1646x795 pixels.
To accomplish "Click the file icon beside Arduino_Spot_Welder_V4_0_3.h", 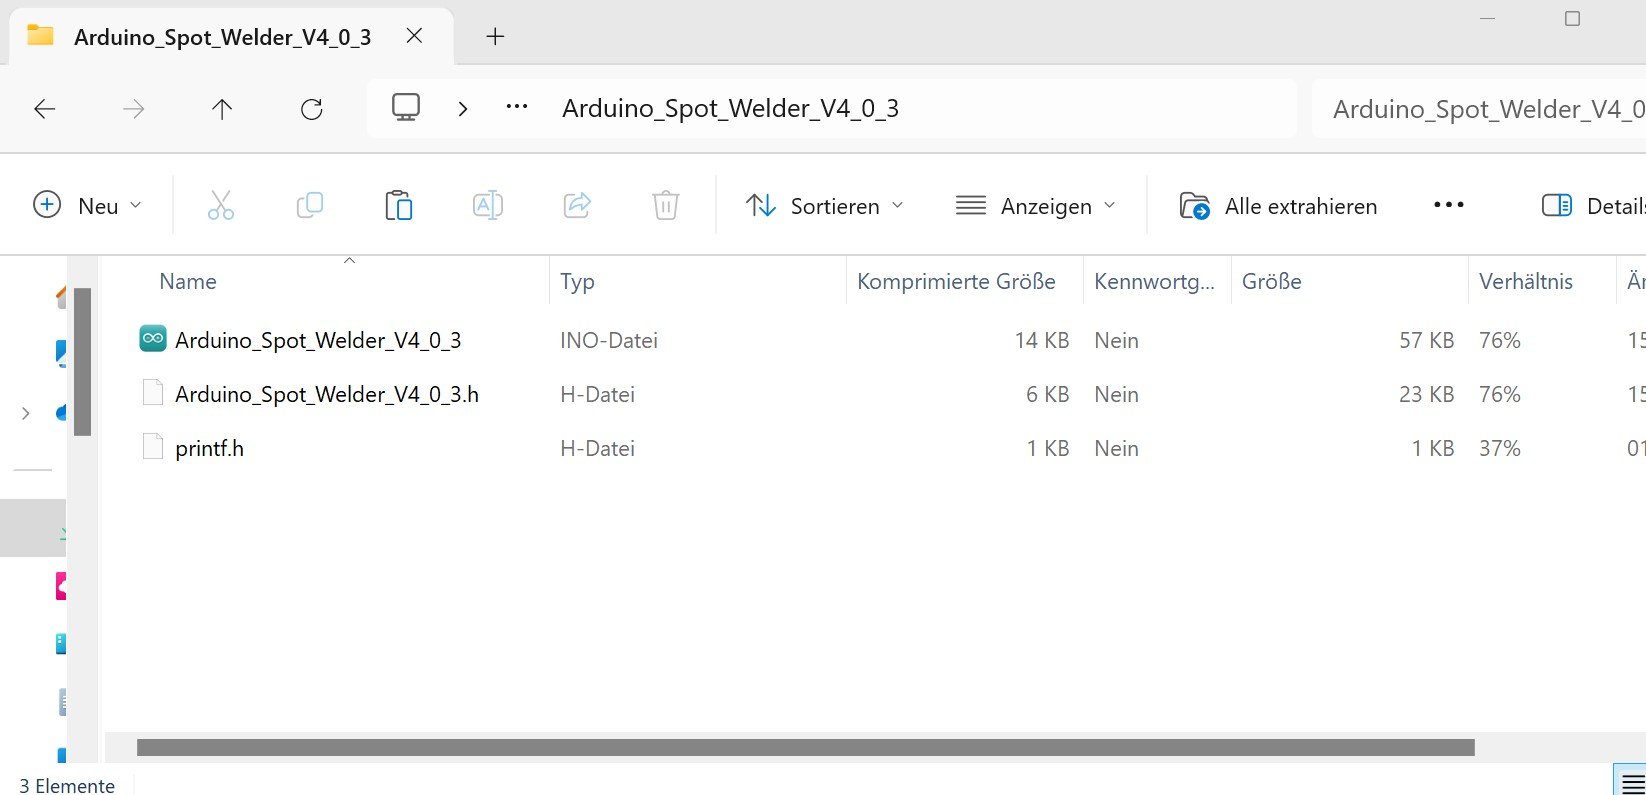I will (x=153, y=393).
